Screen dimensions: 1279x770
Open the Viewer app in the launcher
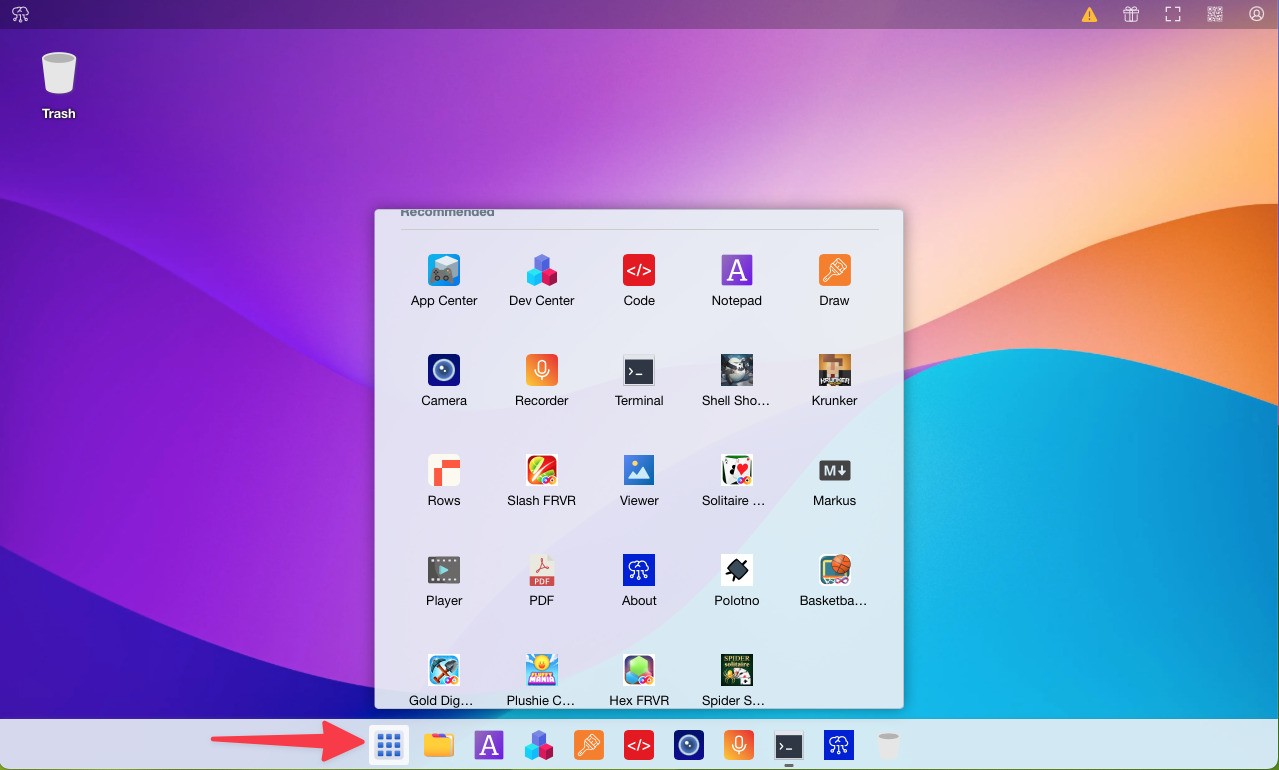(638, 471)
